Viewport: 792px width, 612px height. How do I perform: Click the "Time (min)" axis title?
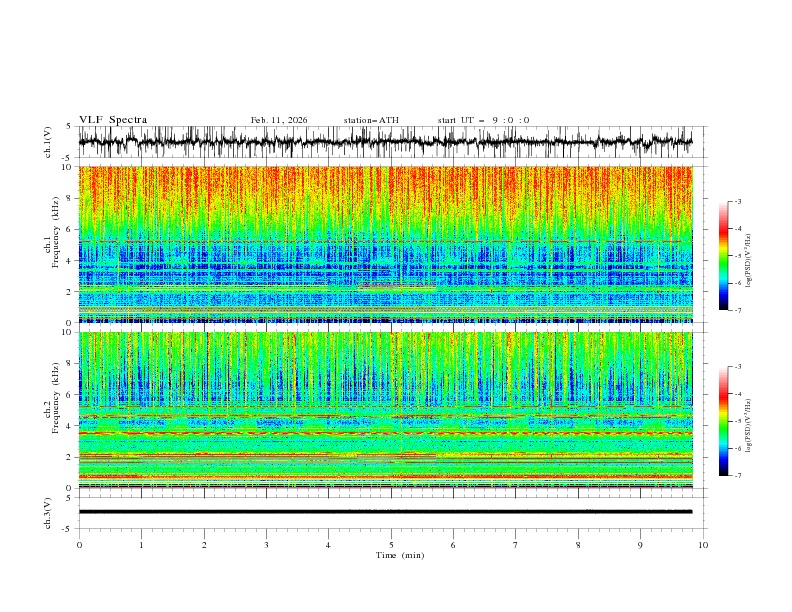[400, 555]
